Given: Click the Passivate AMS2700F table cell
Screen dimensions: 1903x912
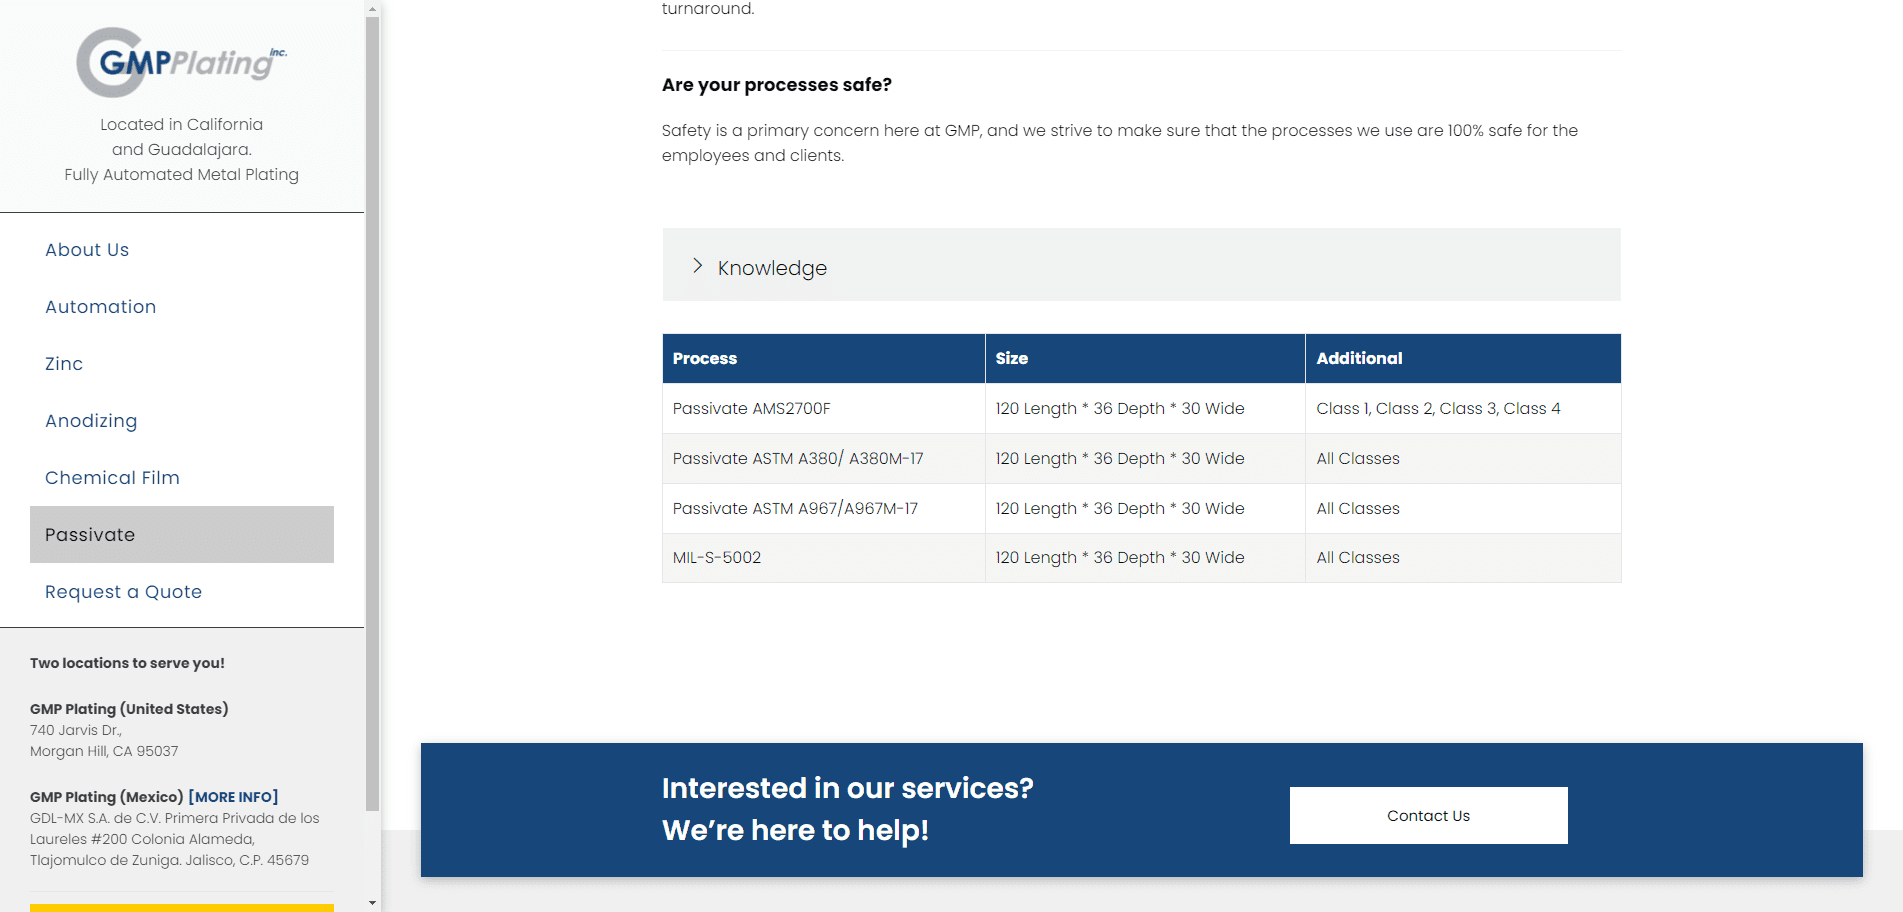Looking at the screenshot, I should (x=751, y=408).
